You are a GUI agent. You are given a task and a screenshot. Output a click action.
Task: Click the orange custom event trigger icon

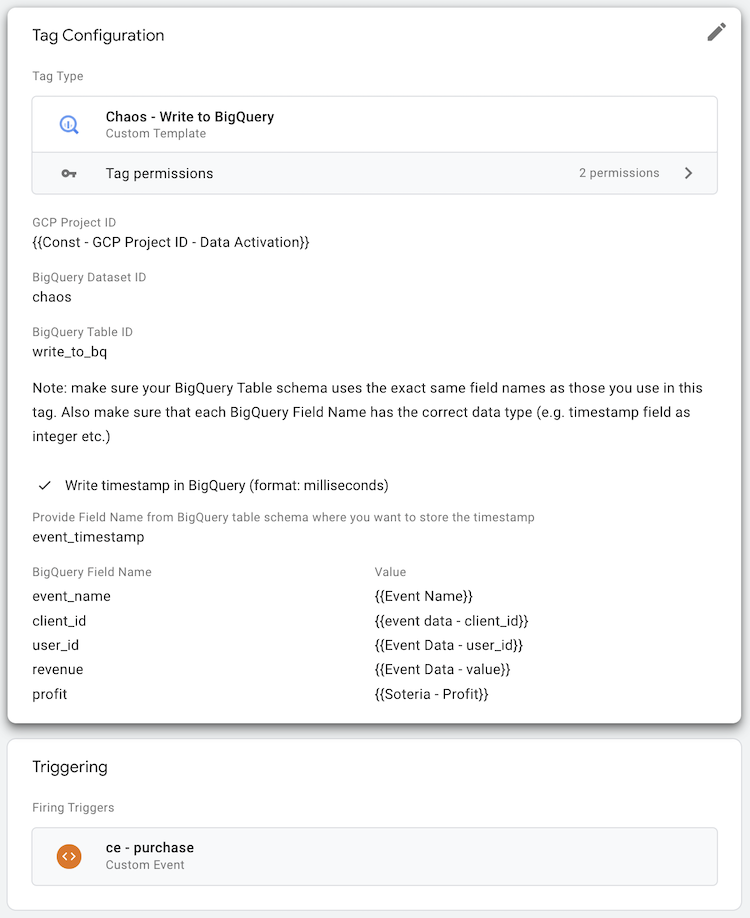pyautogui.click(x=69, y=856)
